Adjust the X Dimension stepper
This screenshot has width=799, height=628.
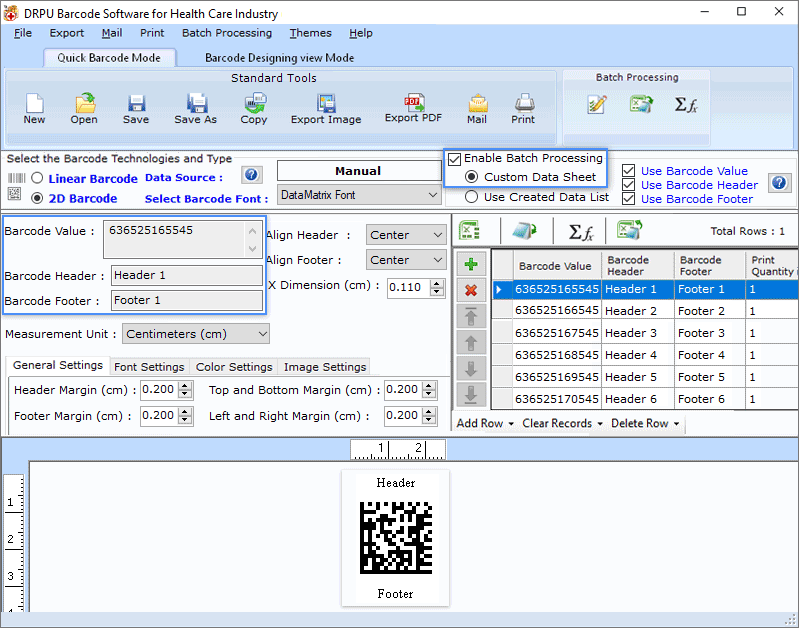437,287
